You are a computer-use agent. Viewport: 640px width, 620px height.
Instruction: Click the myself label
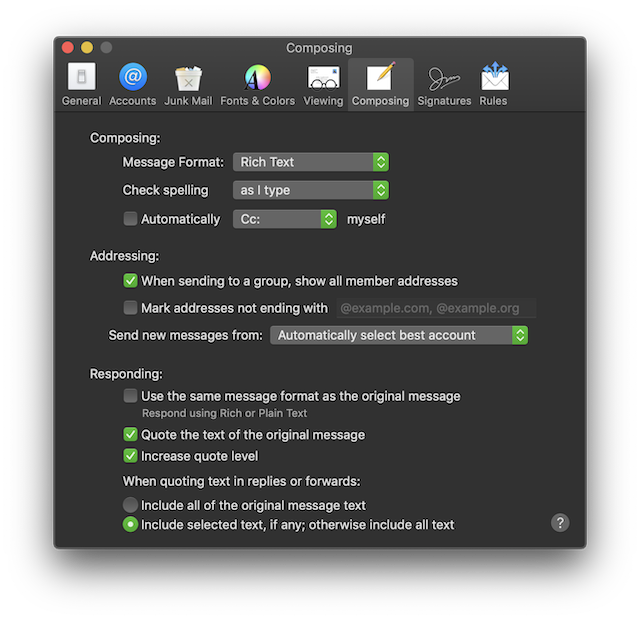[366, 219]
